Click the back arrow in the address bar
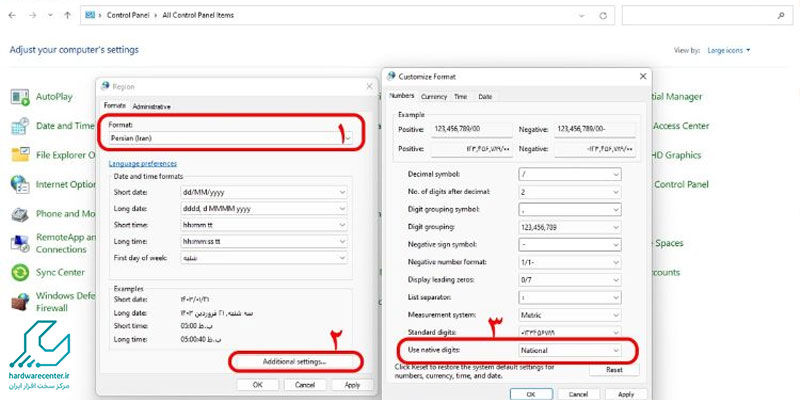 pos(12,15)
